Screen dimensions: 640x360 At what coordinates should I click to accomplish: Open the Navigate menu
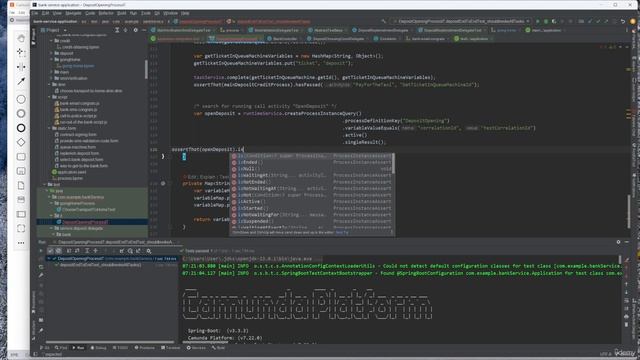tap(73, 13)
